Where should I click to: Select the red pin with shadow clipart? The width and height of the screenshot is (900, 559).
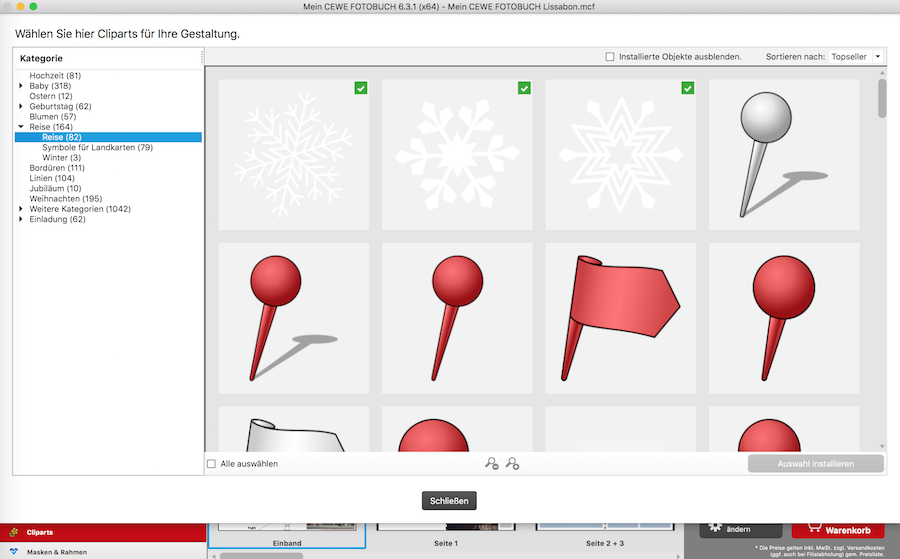tap(294, 319)
